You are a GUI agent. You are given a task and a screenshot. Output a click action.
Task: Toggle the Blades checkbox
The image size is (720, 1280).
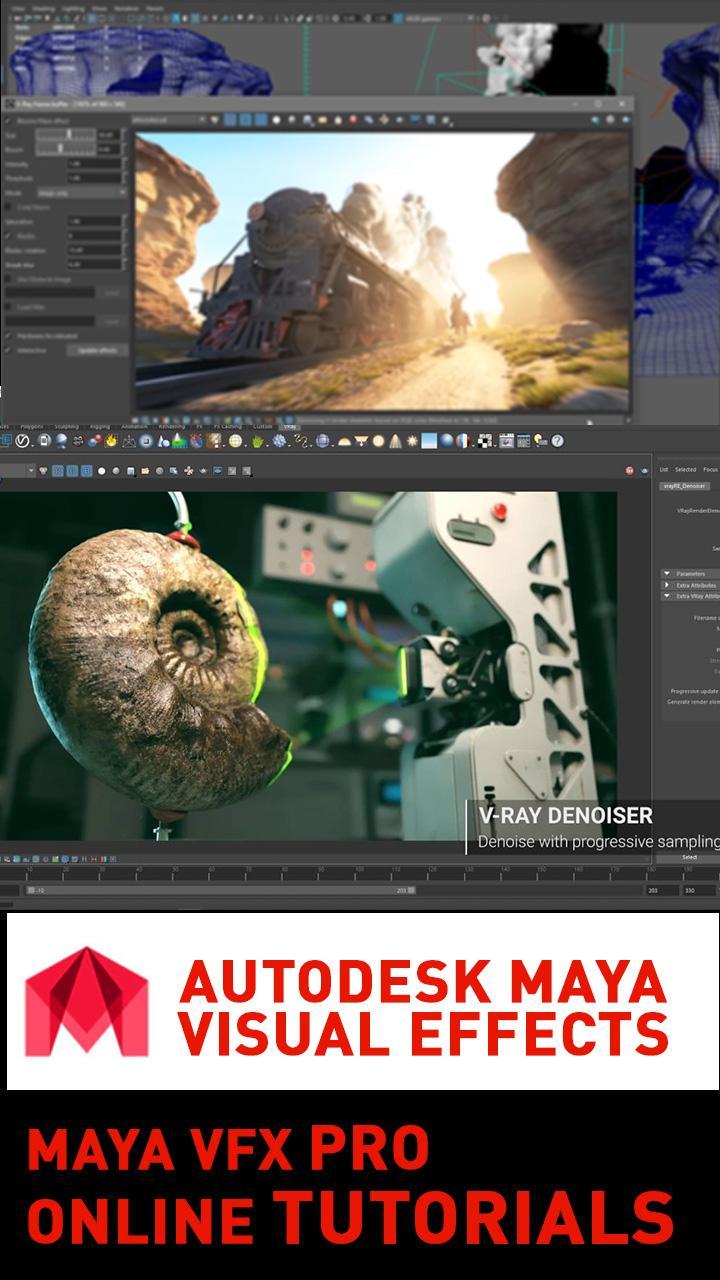point(8,236)
